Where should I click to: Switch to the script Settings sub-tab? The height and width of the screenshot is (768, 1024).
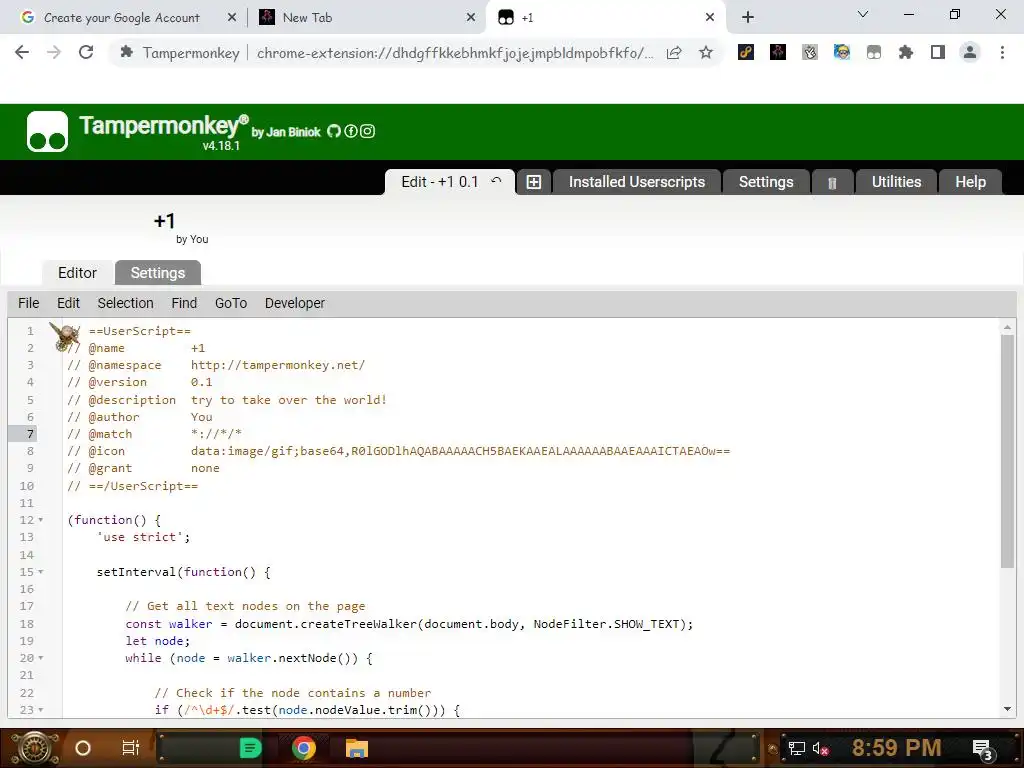coord(157,273)
